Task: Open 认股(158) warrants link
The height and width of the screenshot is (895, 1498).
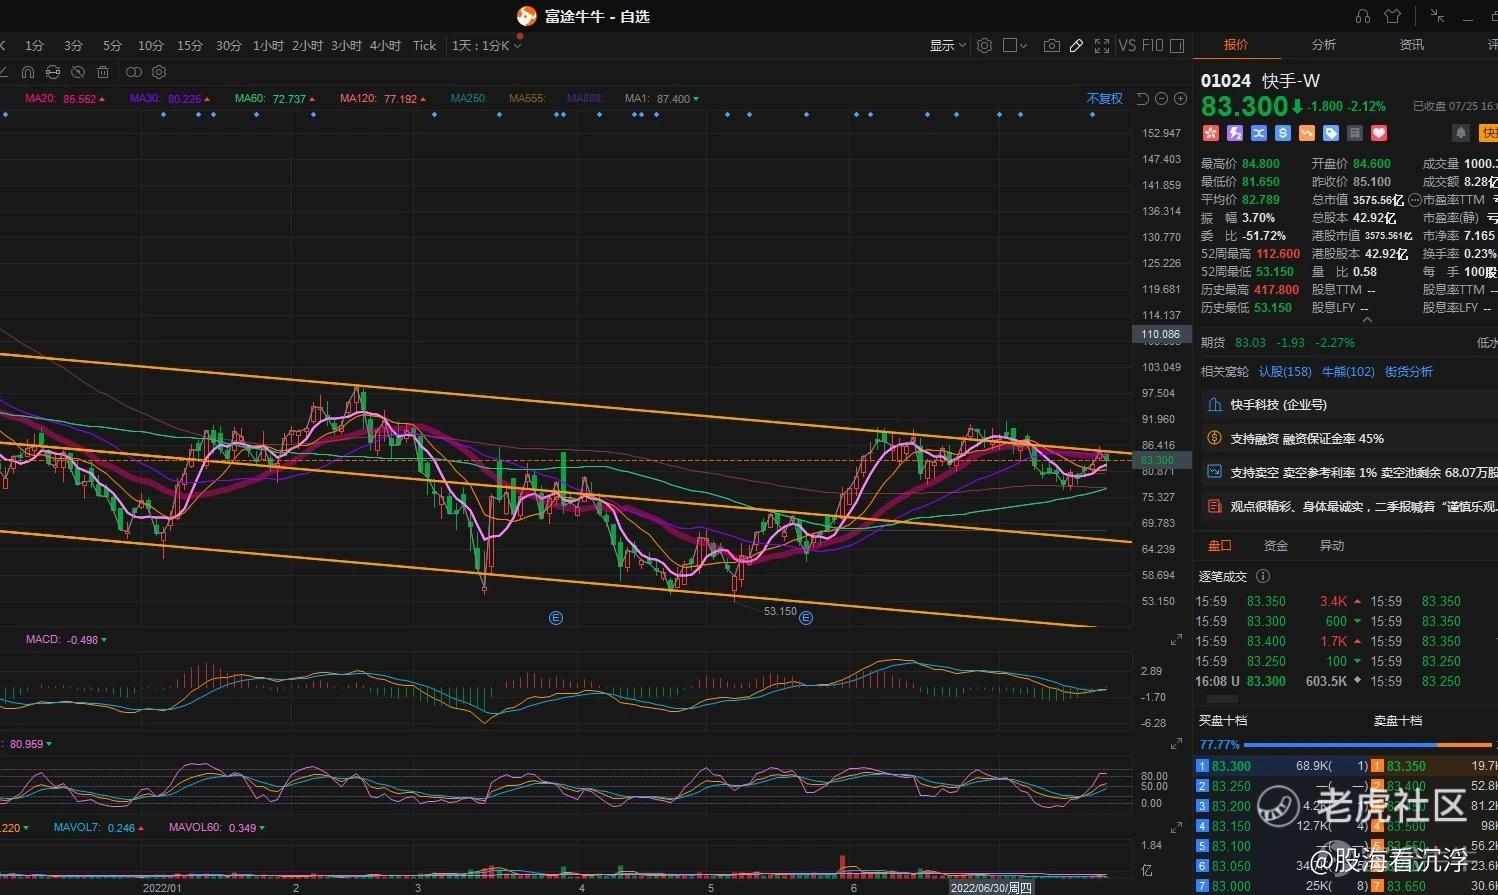Action: click(1285, 372)
